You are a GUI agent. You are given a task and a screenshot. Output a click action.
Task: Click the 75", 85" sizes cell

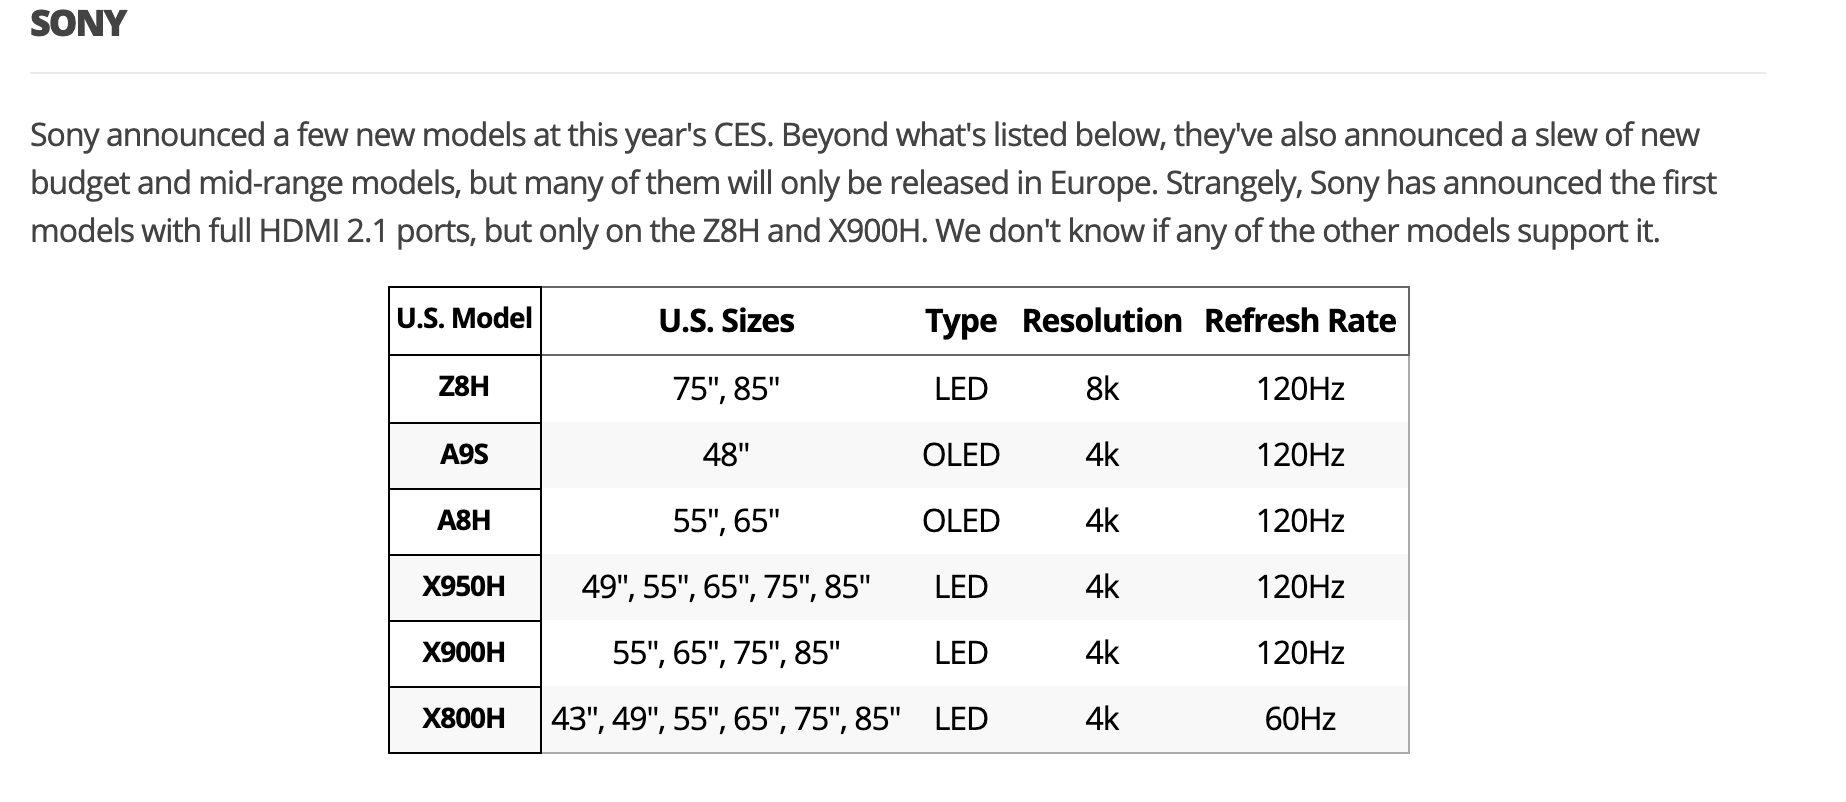(726, 388)
